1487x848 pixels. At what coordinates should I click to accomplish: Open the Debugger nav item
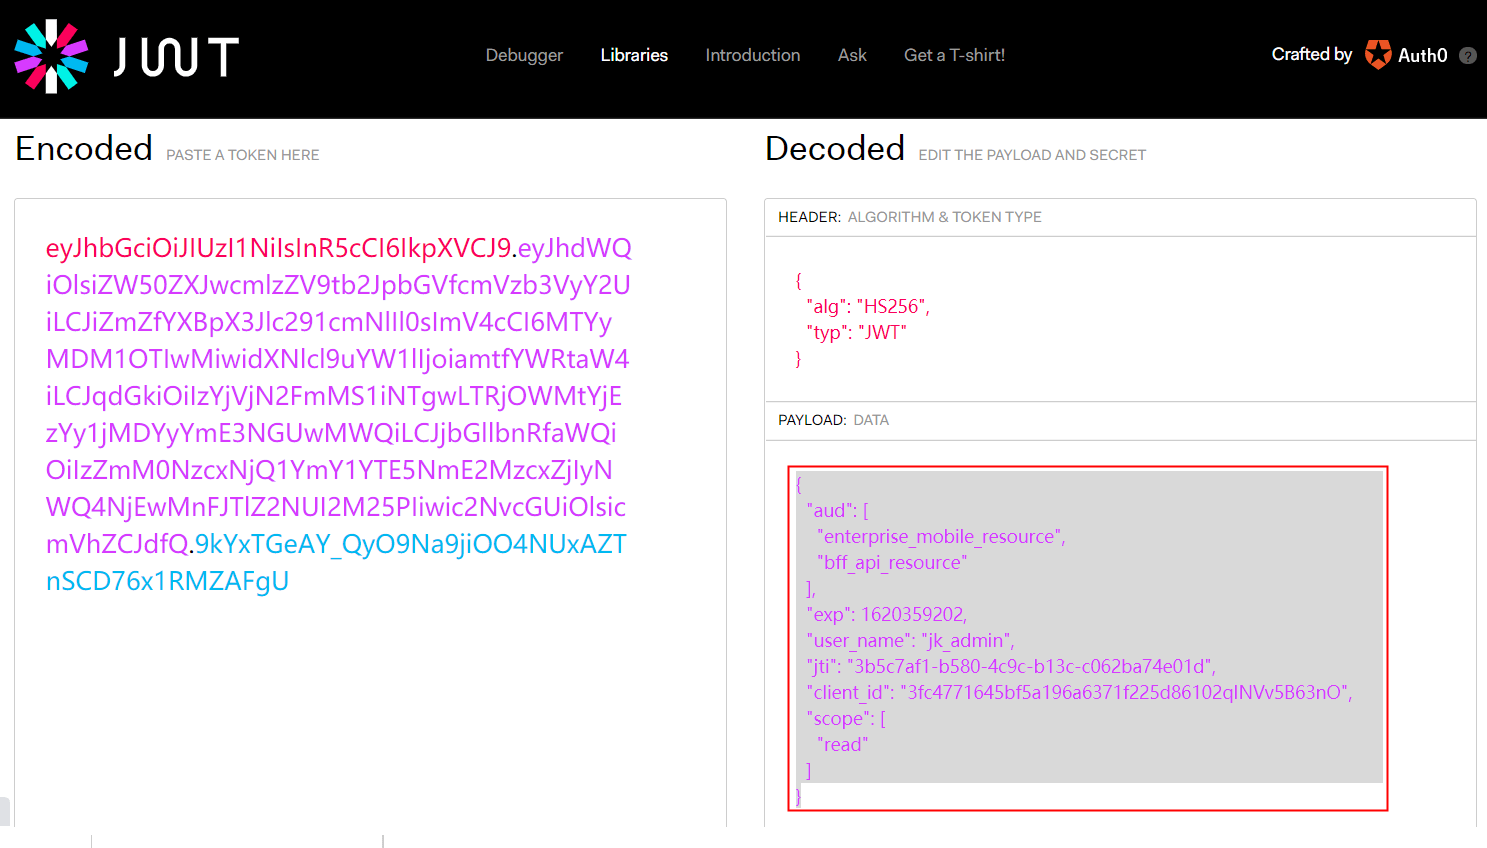click(x=524, y=55)
